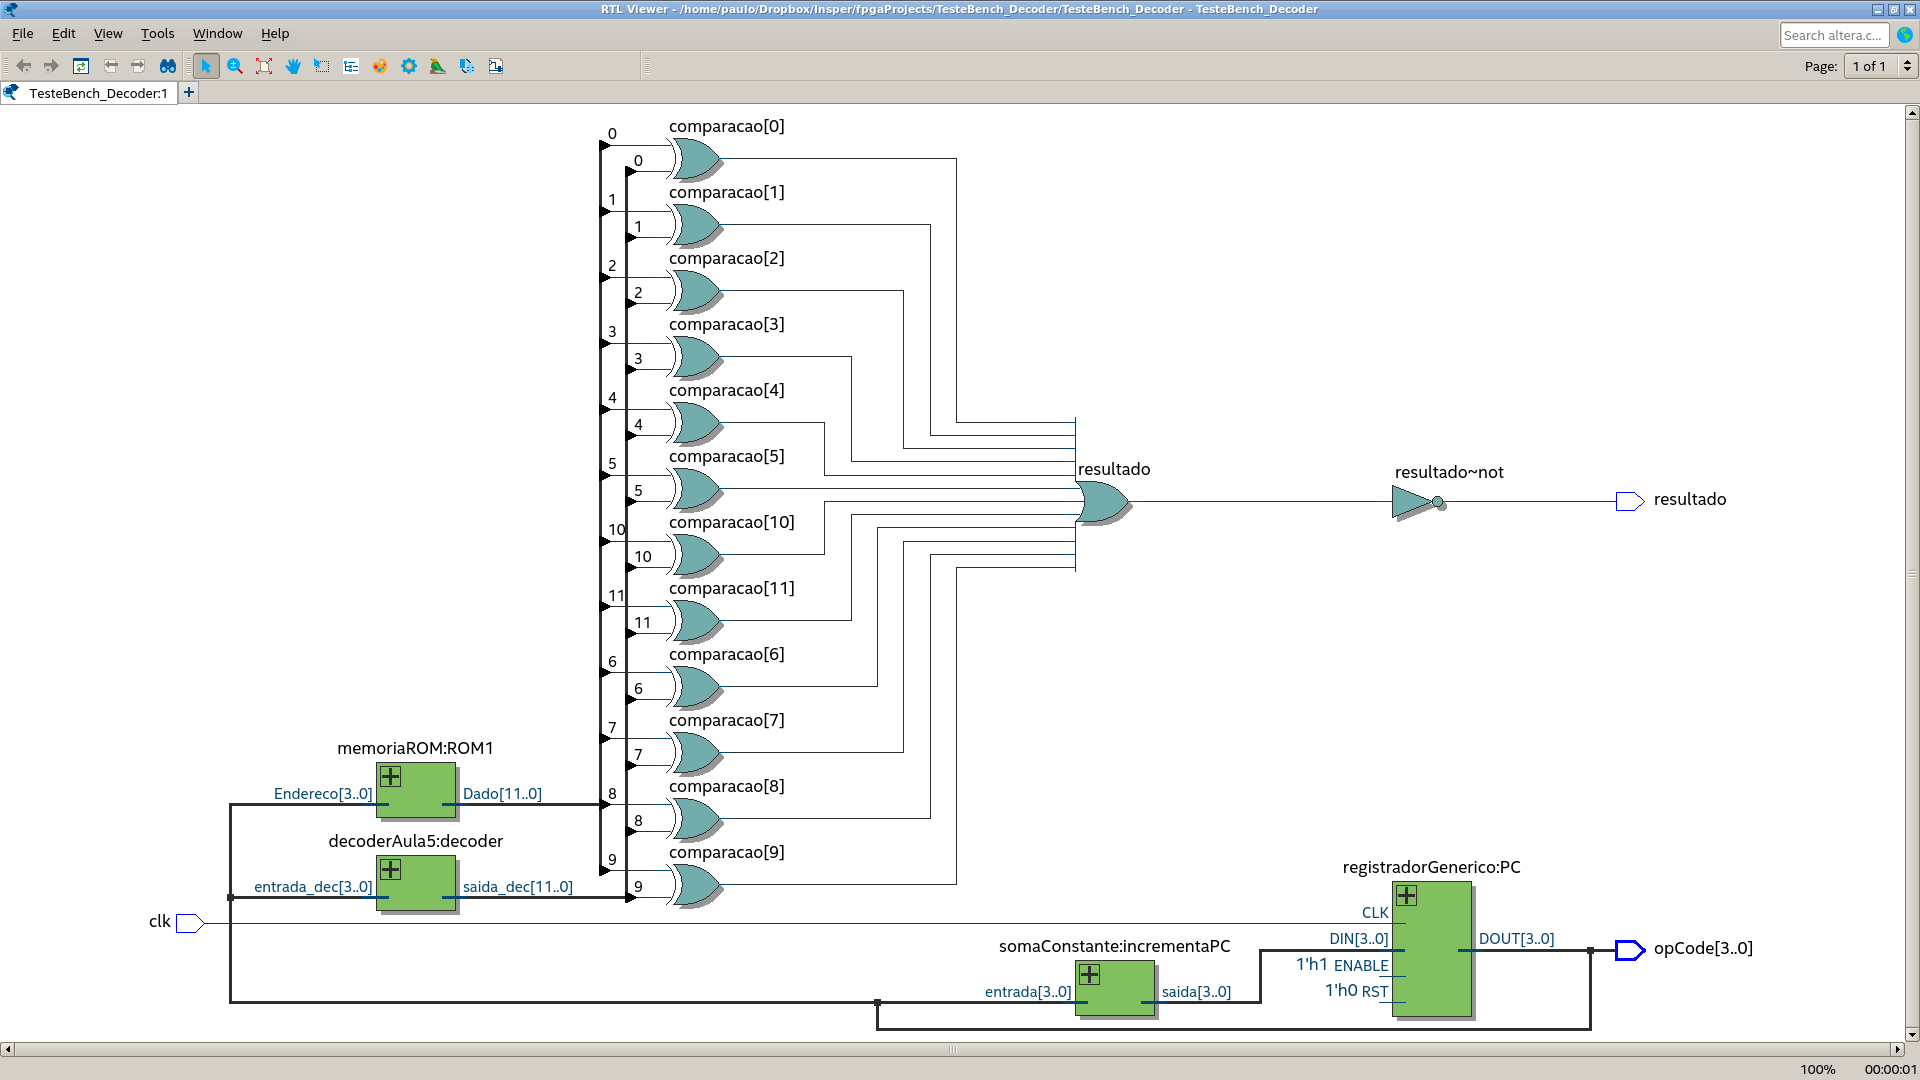Screen dimensions: 1920x1080
Task: Increase page number with stepper up arrow
Action: coord(1907,61)
